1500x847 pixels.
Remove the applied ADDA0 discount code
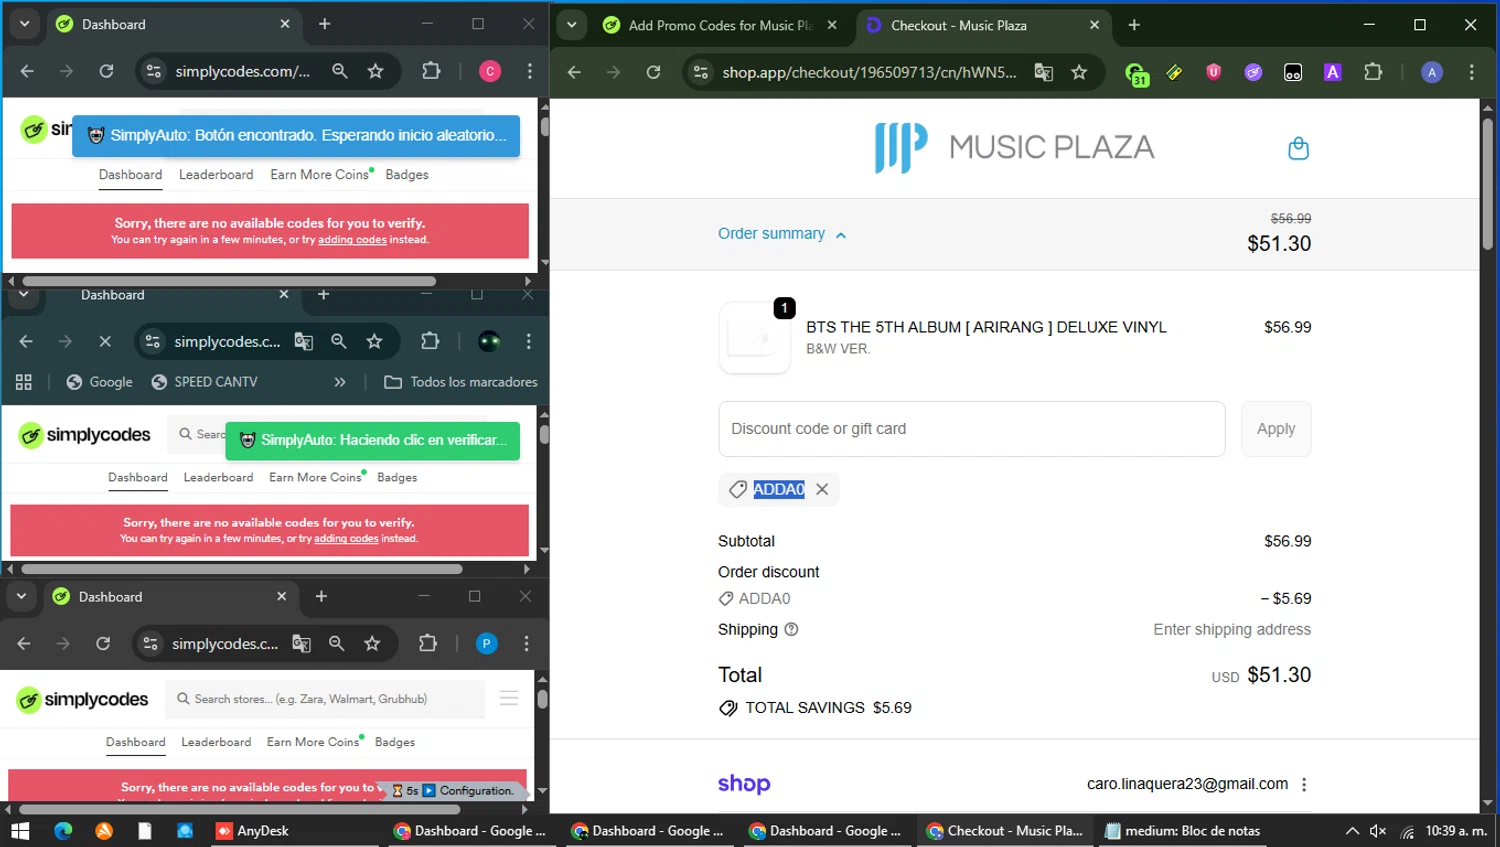pos(822,489)
